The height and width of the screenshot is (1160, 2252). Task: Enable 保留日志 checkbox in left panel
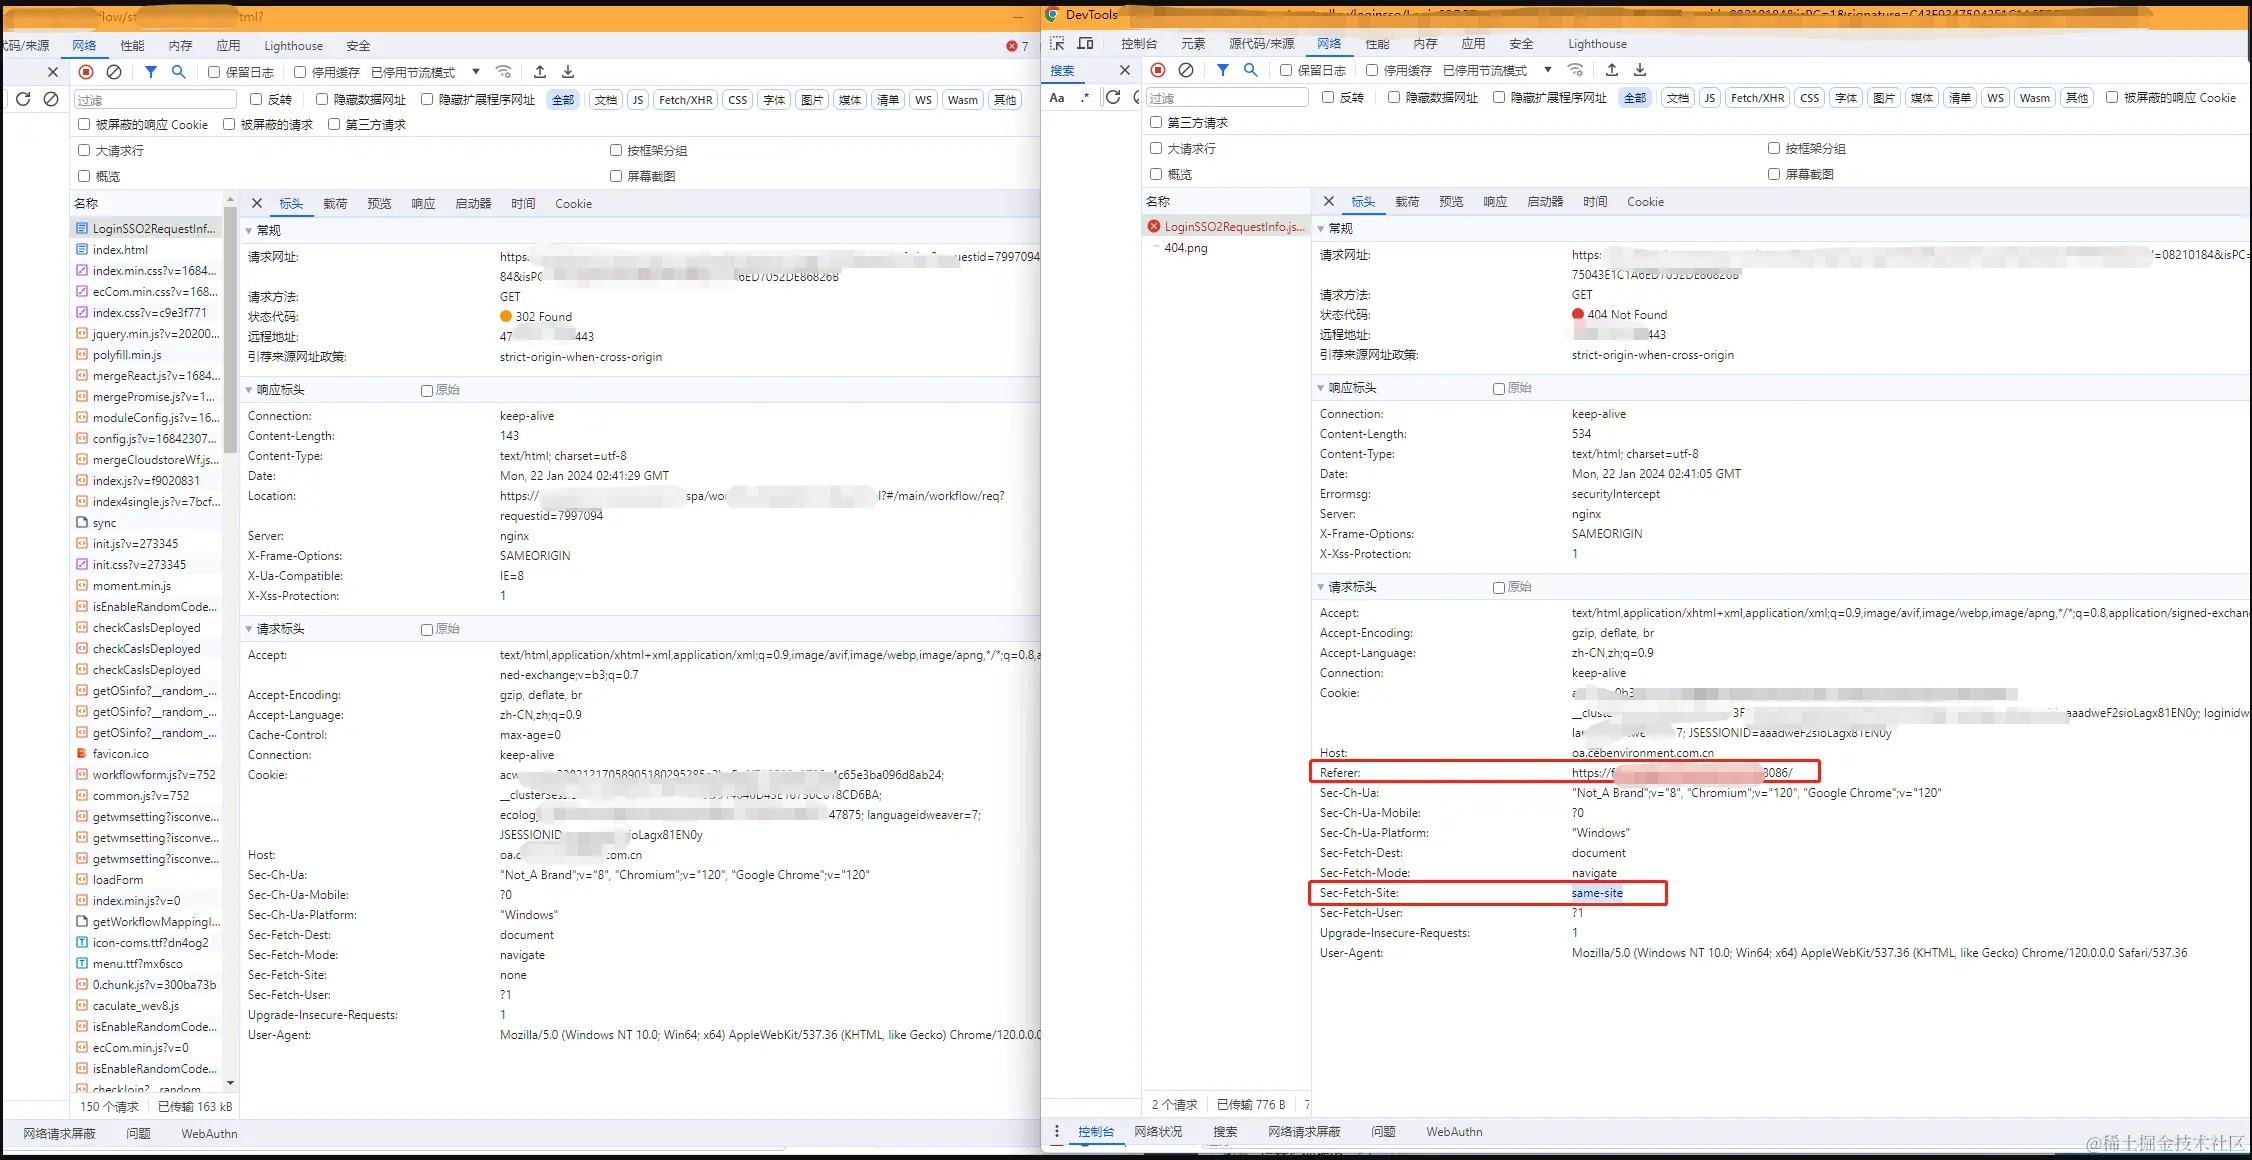pyautogui.click(x=214, y=72)
